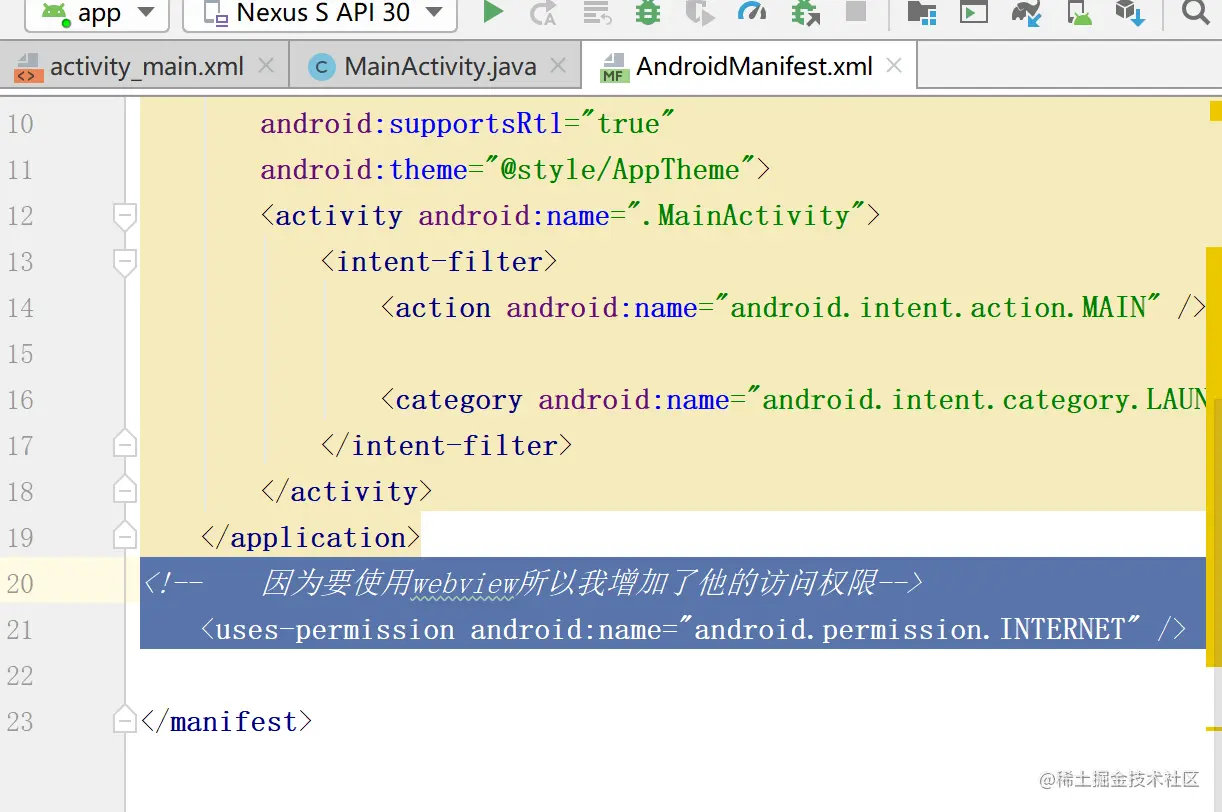This screenshot has height=812, width=1222.
Task: Attach debugger to Android process icon
Action: 804,13
